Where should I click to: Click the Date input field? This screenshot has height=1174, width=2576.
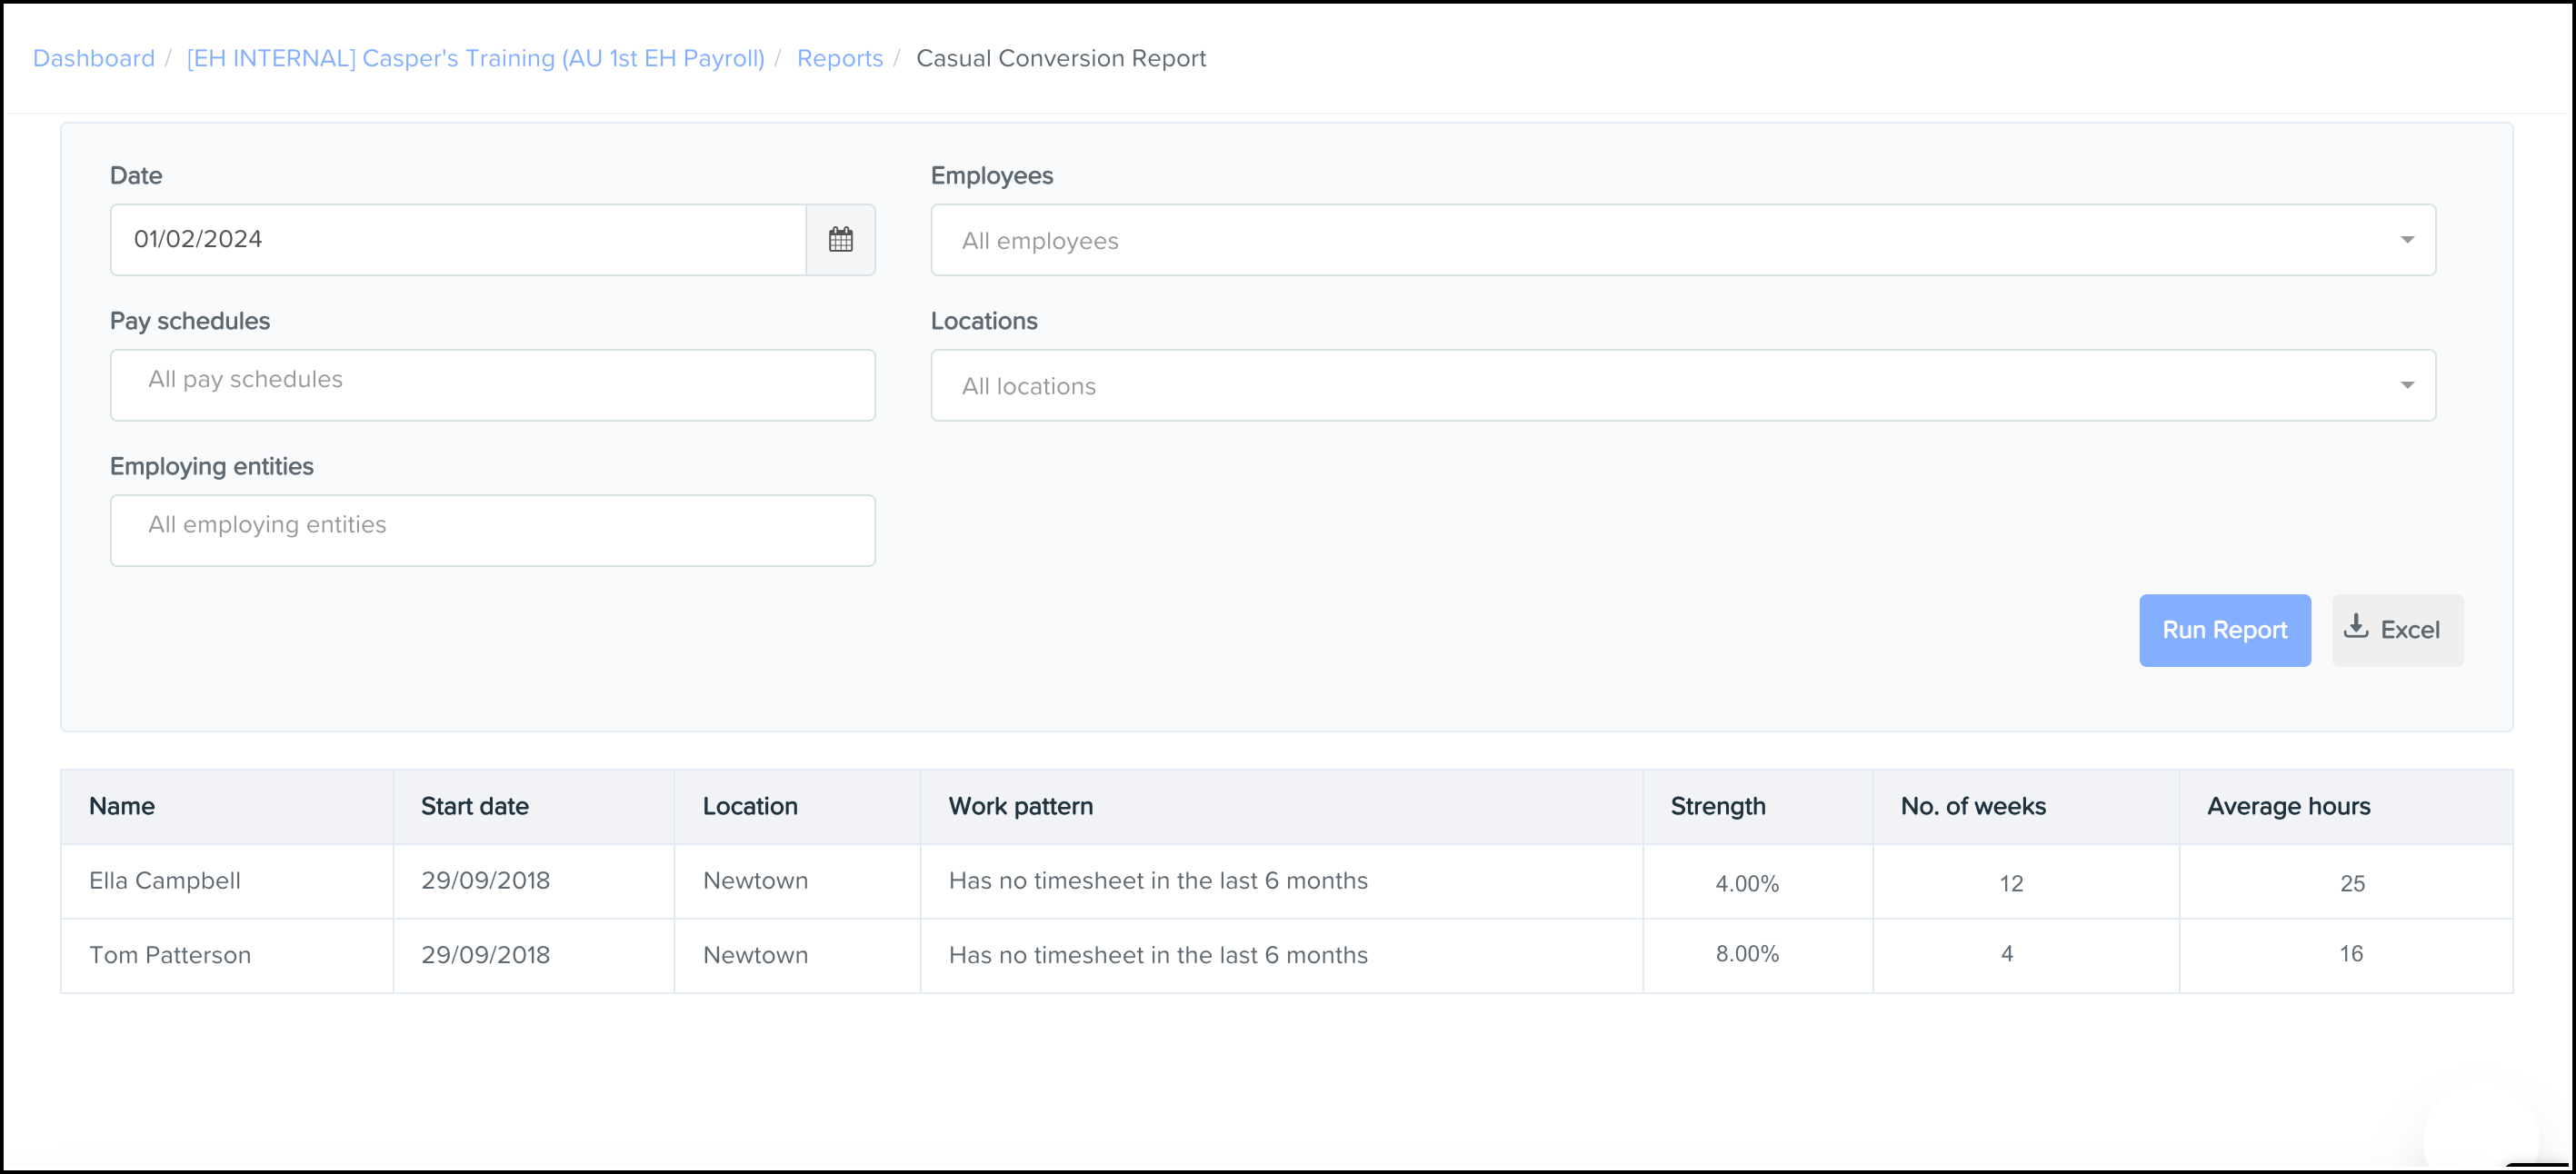[x=458, y=240]
